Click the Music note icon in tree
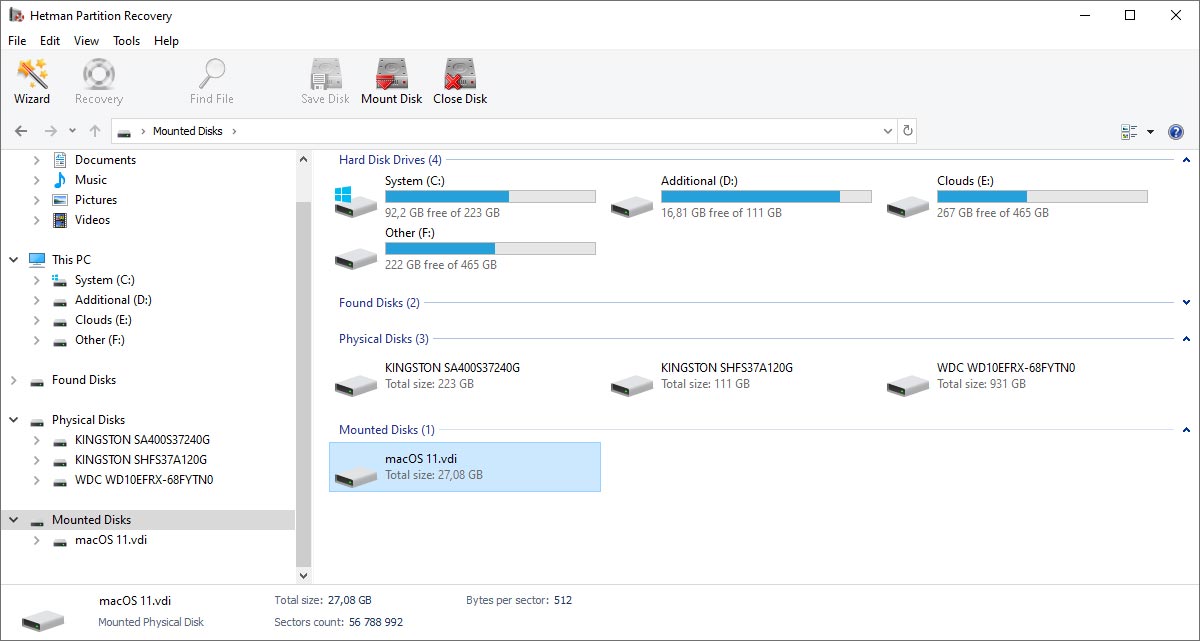 [60, 180]
